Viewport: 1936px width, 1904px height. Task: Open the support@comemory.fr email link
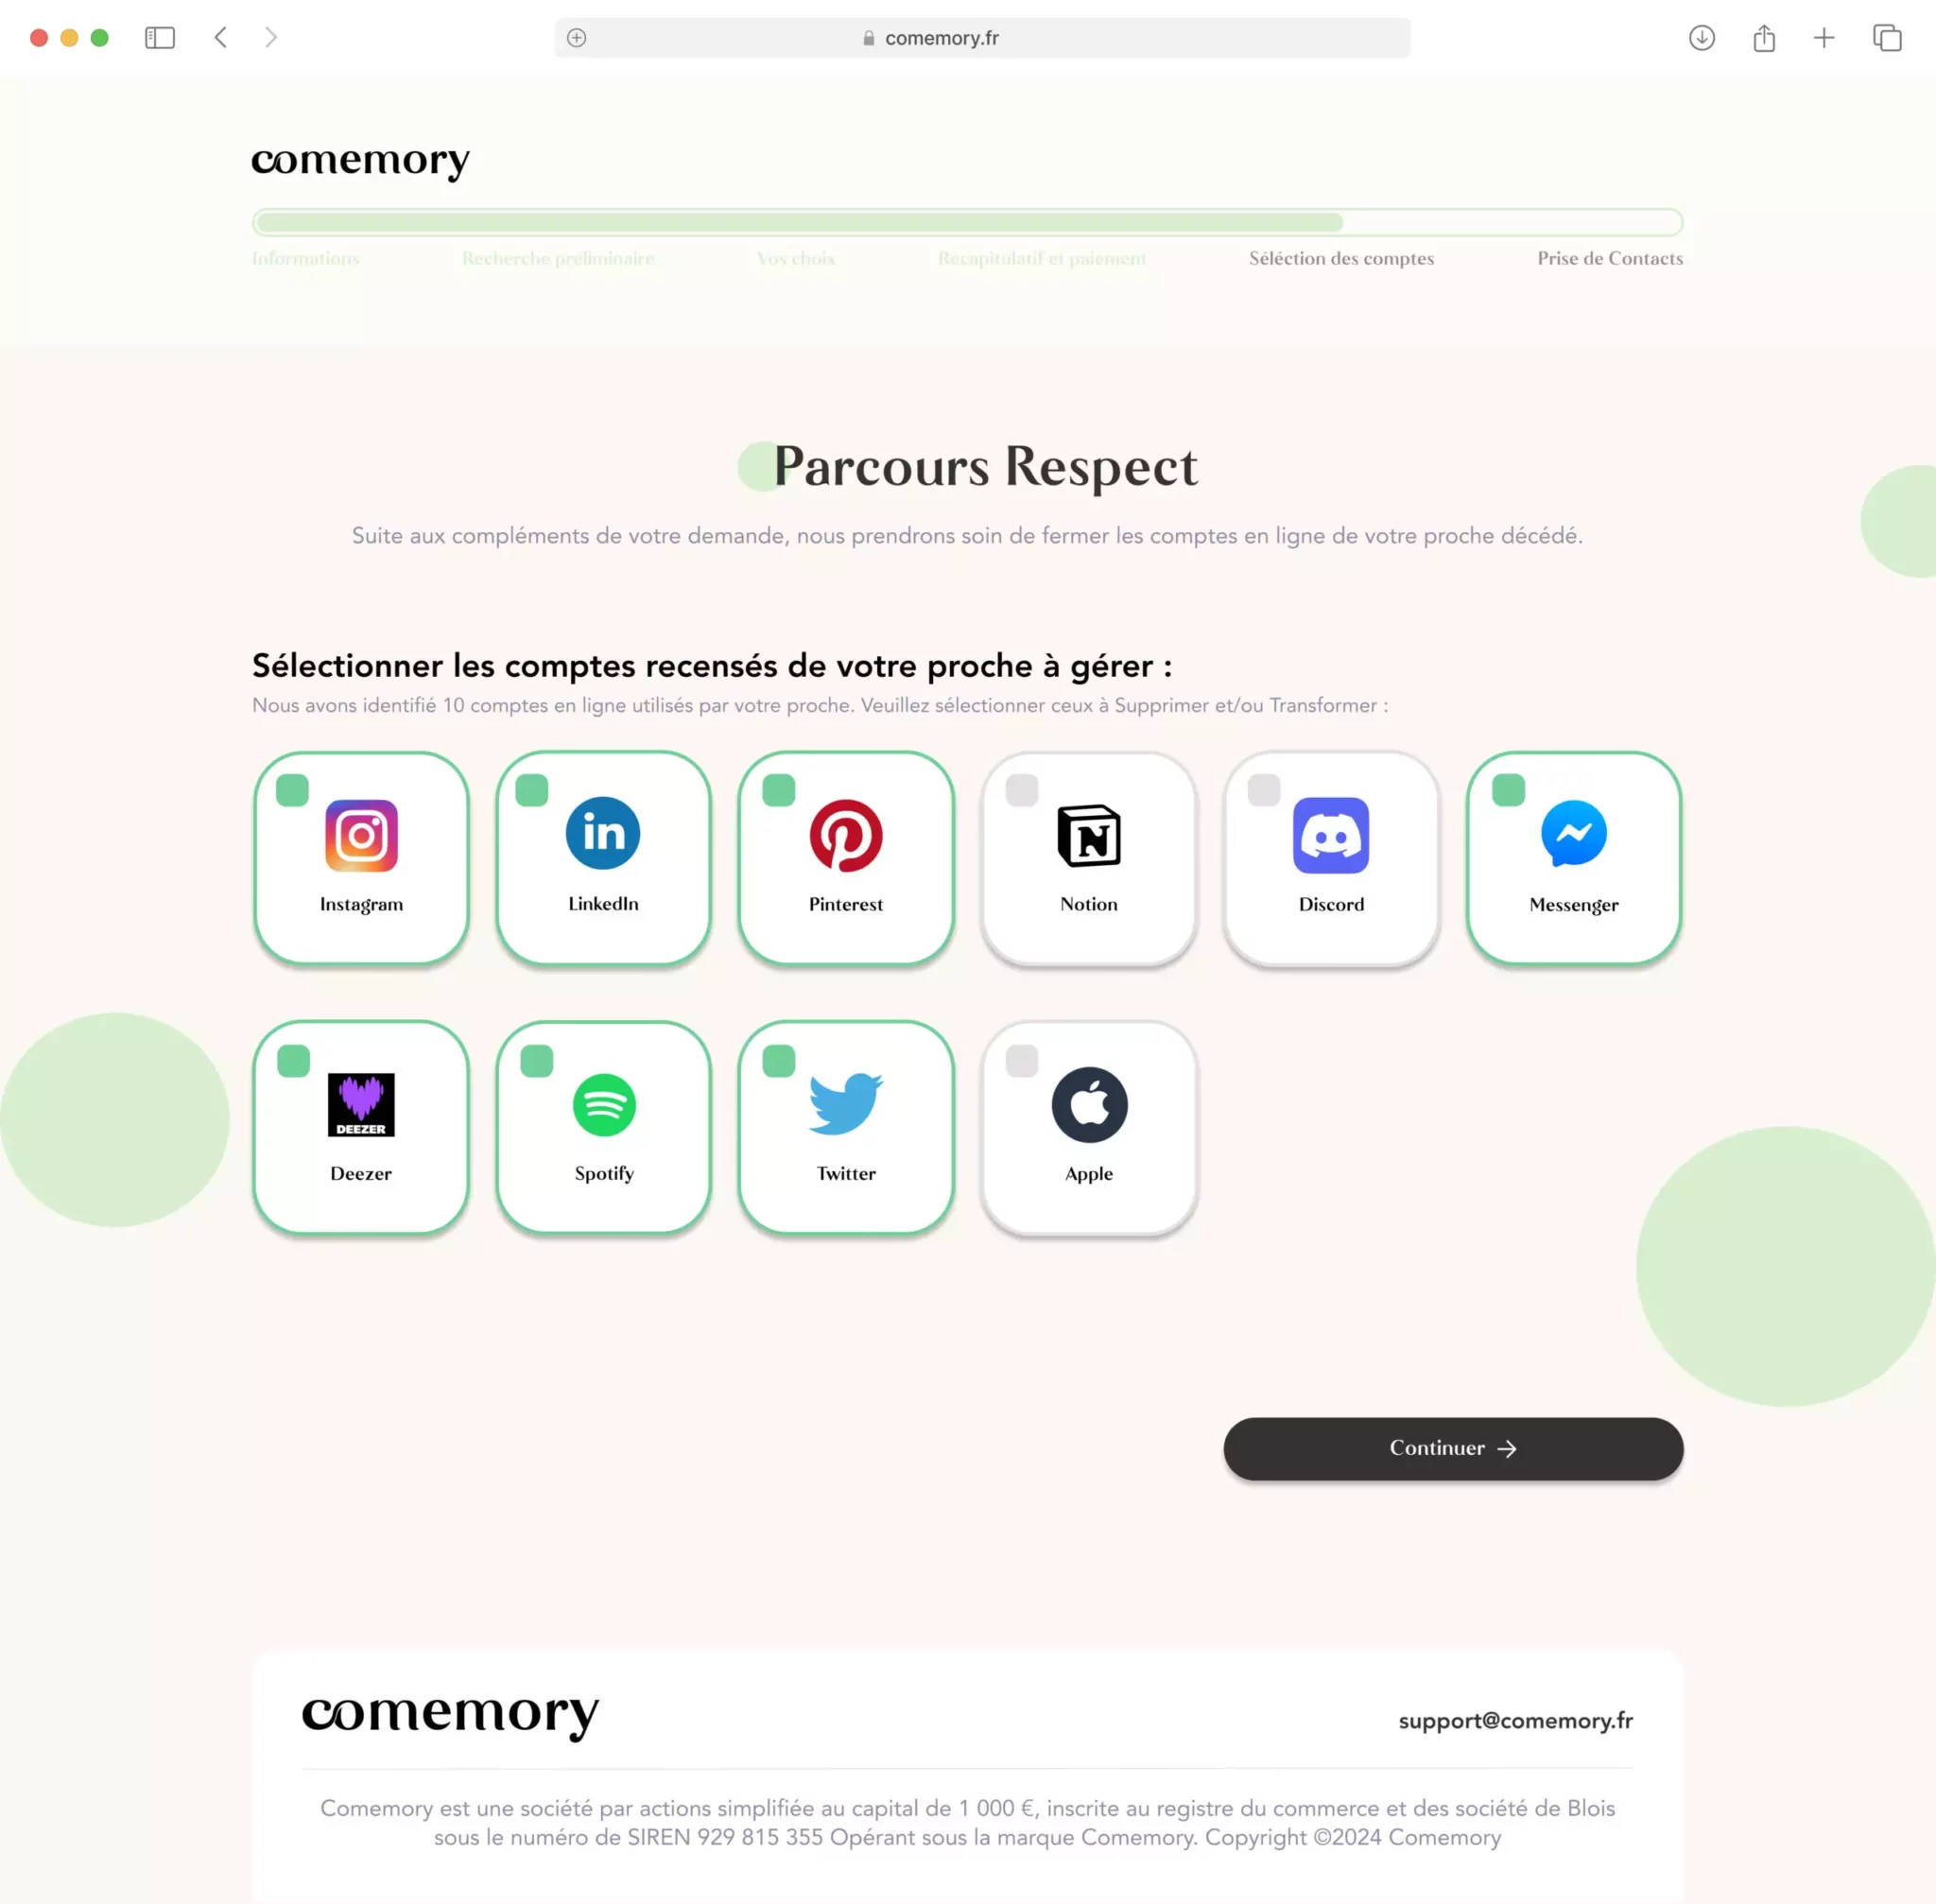[x=1515, y=1721]
